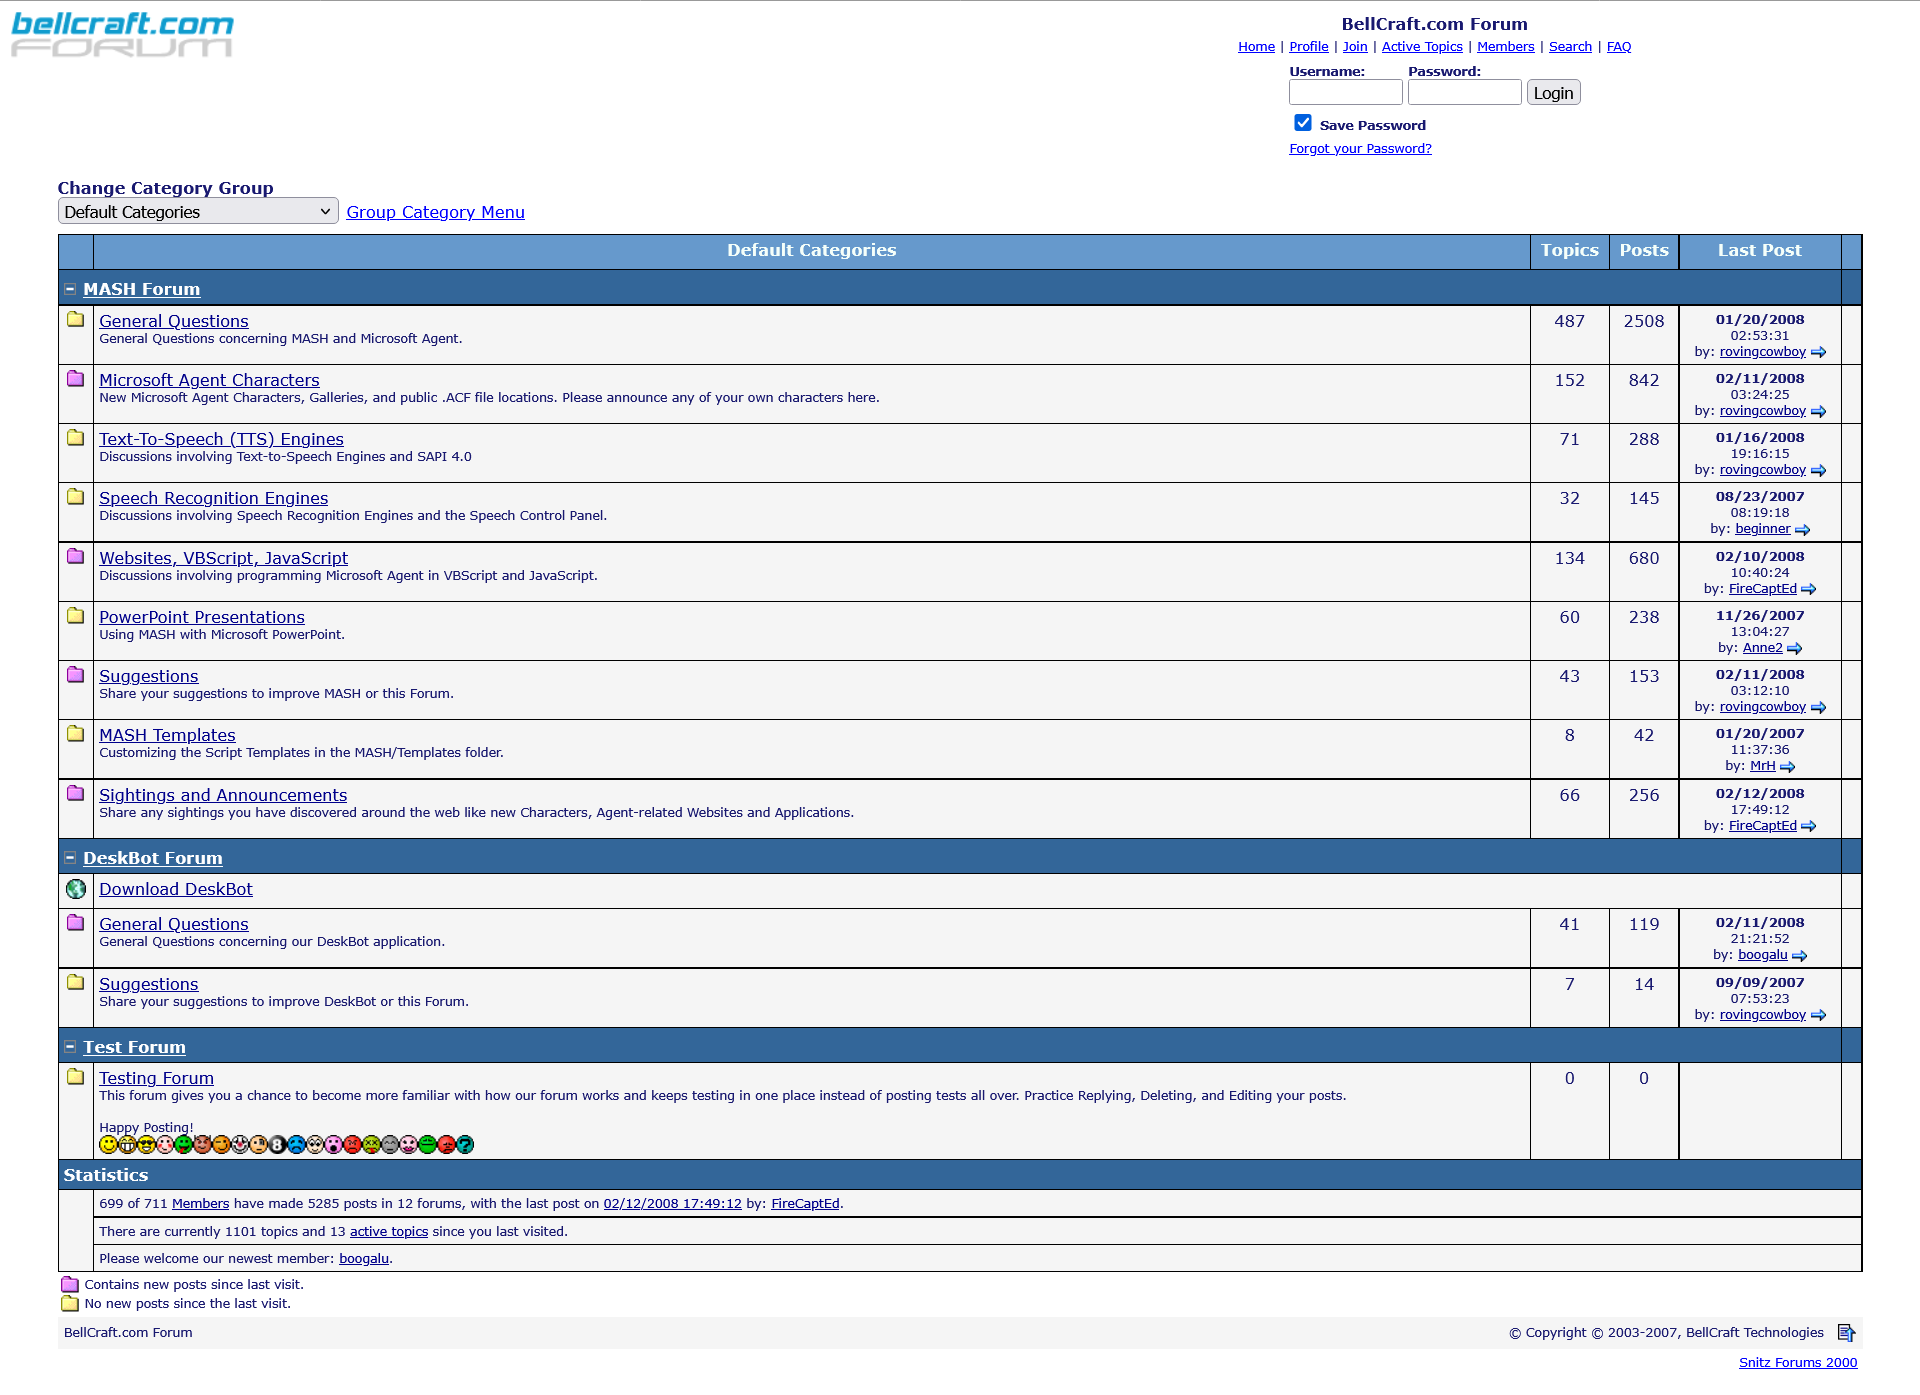
Task: Click Forgot your Password link
Action: (x=1360, y=149)
